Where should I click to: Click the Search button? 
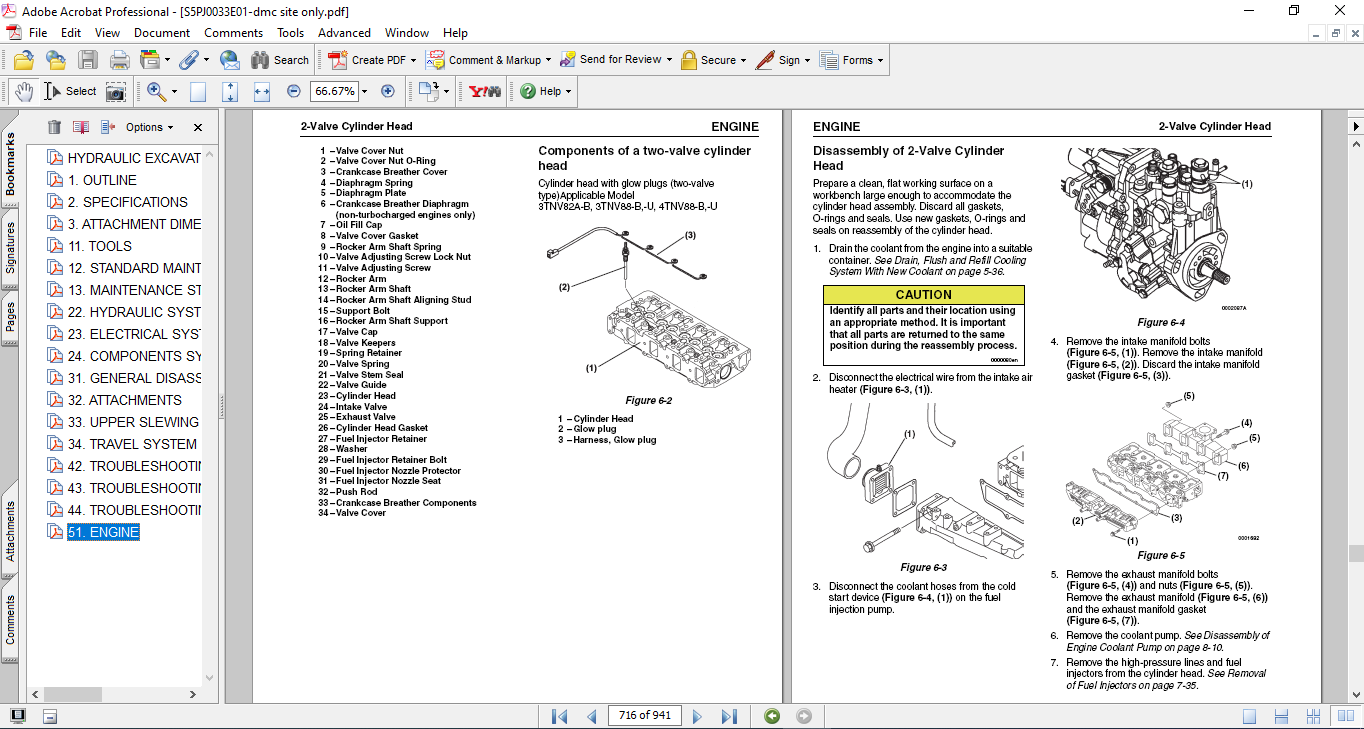point(280,60)
